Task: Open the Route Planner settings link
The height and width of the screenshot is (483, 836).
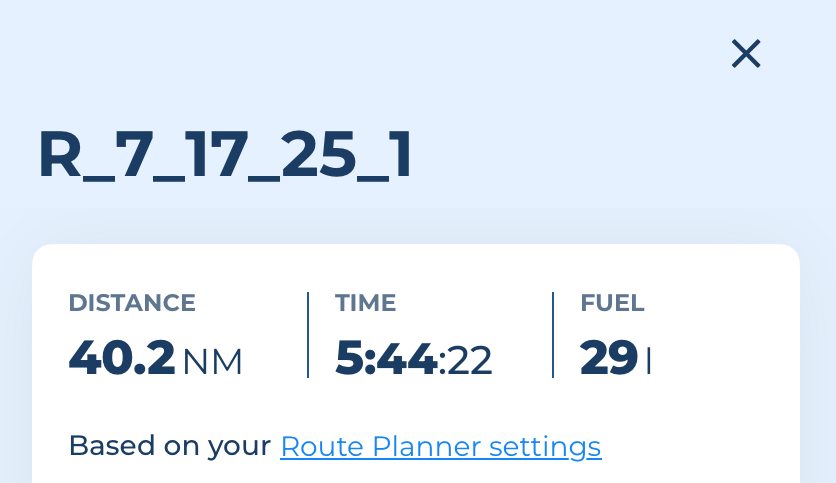Action: click(441, 446)
